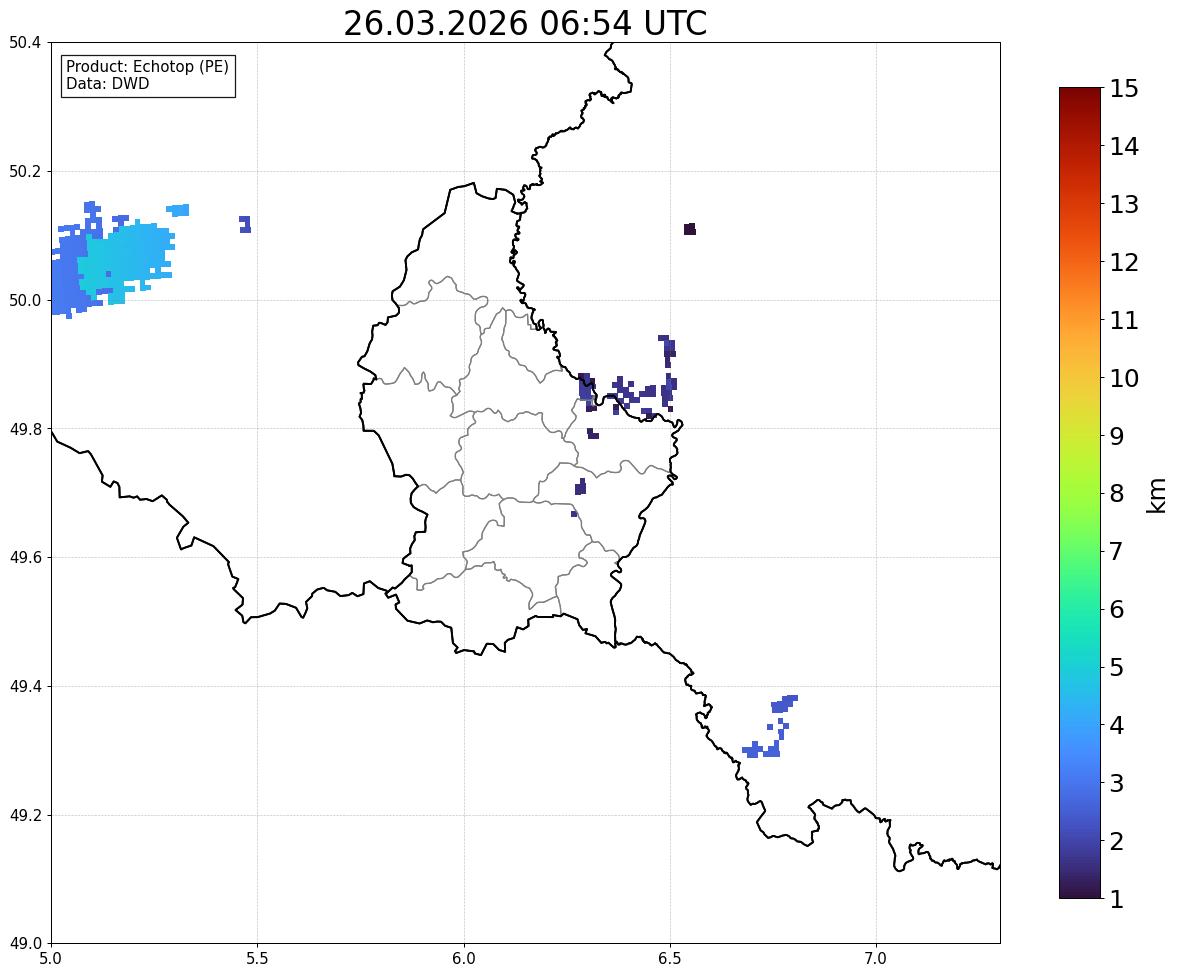Click latitude tick label 49.6
Viewport: 1178px width, 976px height.
pyautogui.click(x=25, y=557)
